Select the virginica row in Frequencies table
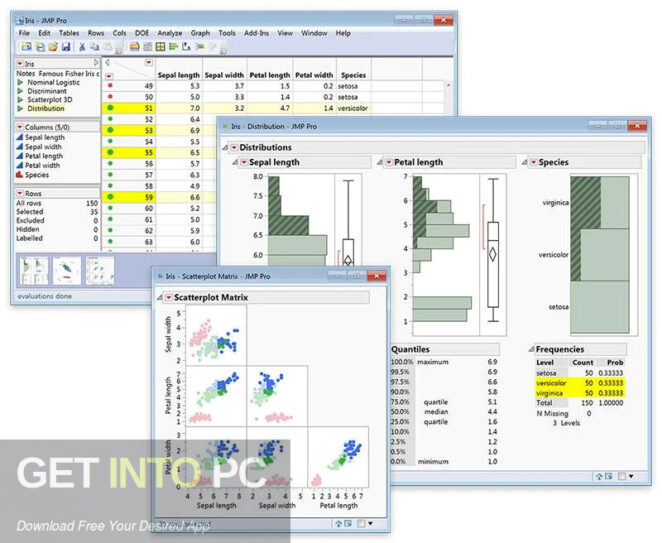Screen dimensions: 662x543 coord(580,393)
